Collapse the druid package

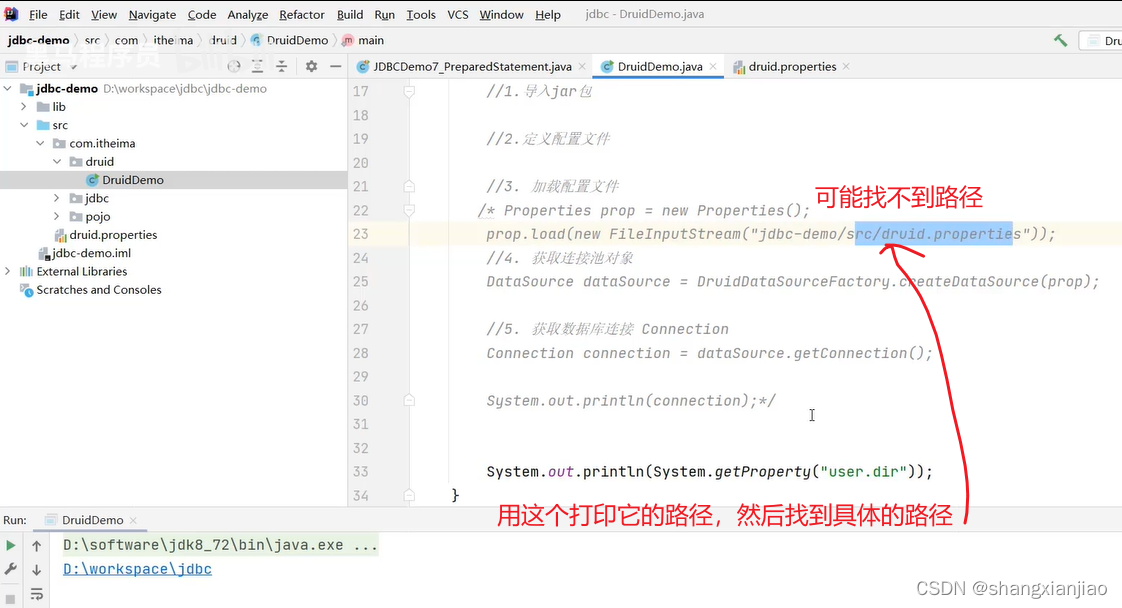[x=57, y=162]
